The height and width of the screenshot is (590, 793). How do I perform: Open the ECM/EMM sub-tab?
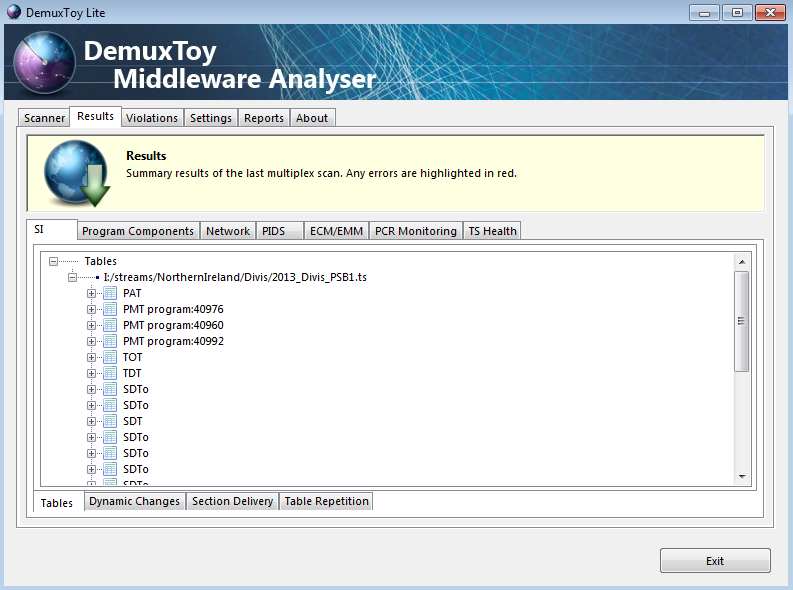(336, 231)
